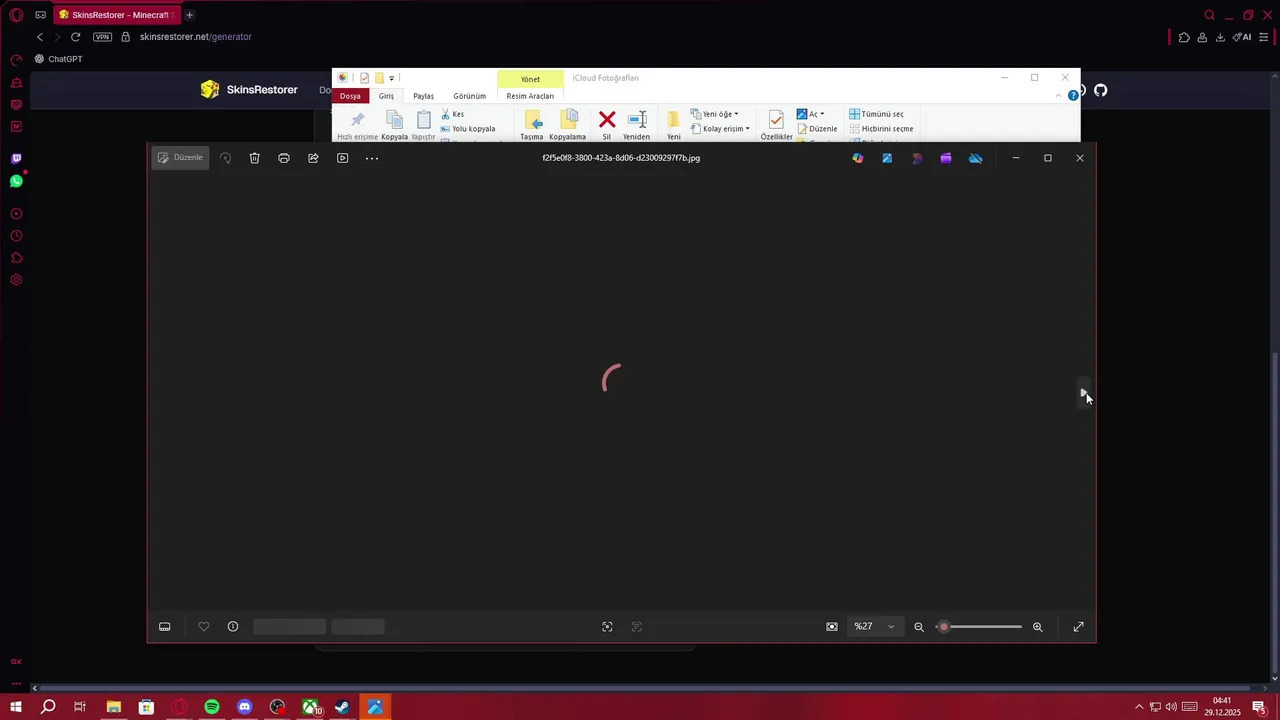The image size is (1280, 720).
Task: Open the blue Photos edit-with-AI icon
Action: tap(887, 158)
